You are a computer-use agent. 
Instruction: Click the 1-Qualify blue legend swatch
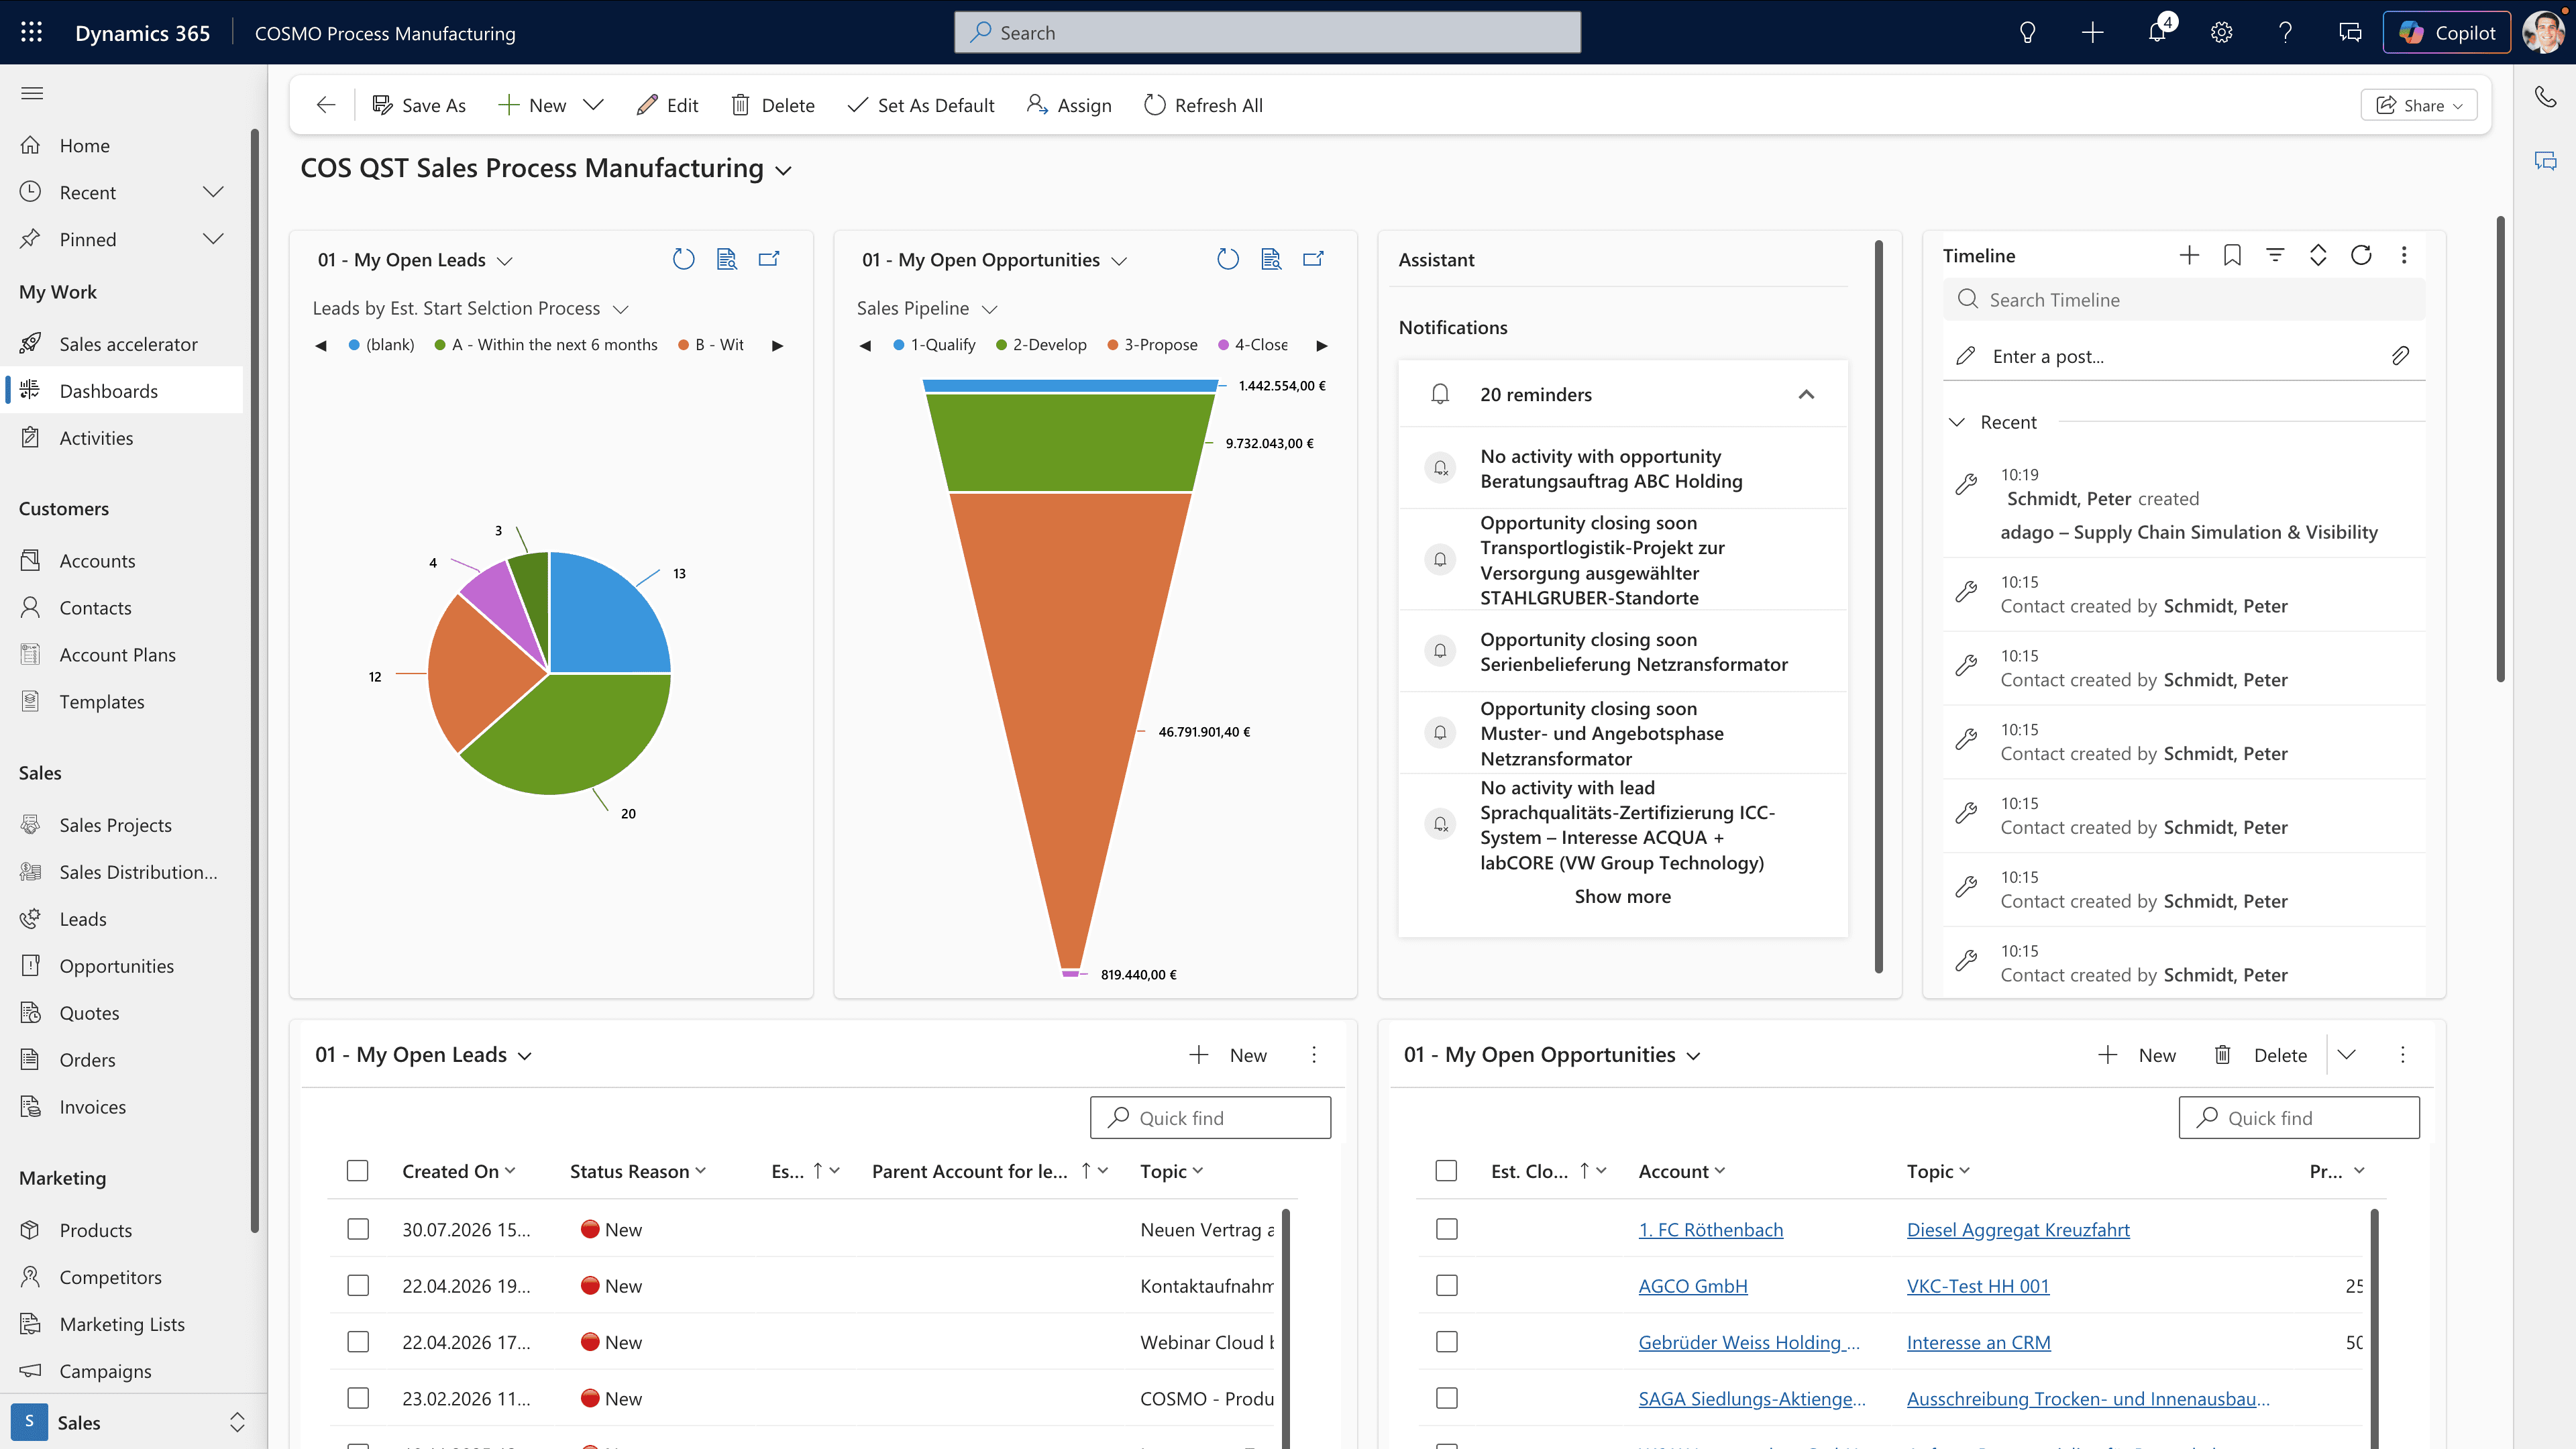pos(899,345)
